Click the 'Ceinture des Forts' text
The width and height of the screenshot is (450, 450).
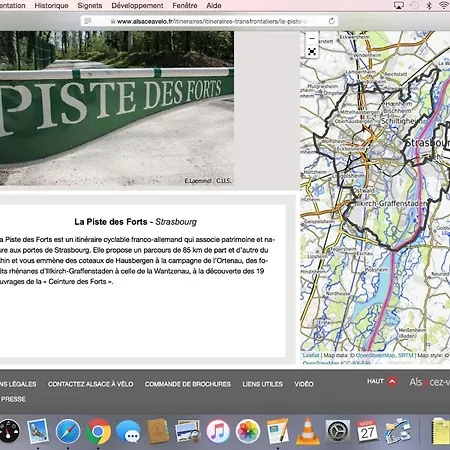tap(77, 281)
